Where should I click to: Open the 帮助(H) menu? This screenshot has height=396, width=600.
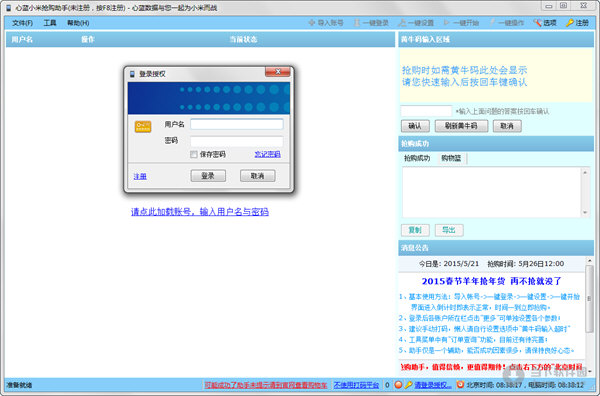[78, 23]
